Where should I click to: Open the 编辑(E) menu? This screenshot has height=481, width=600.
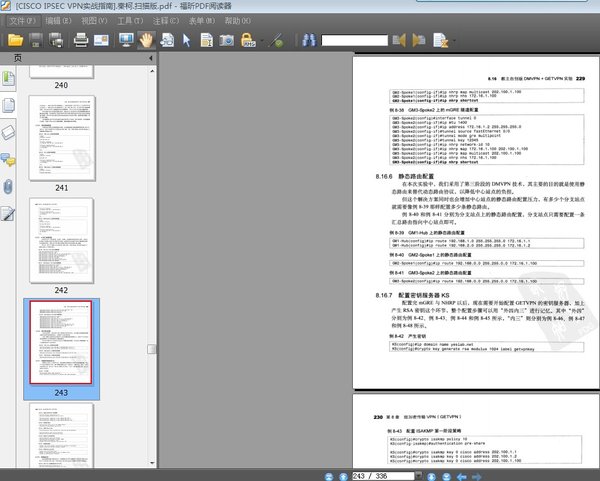click(58, 21)
